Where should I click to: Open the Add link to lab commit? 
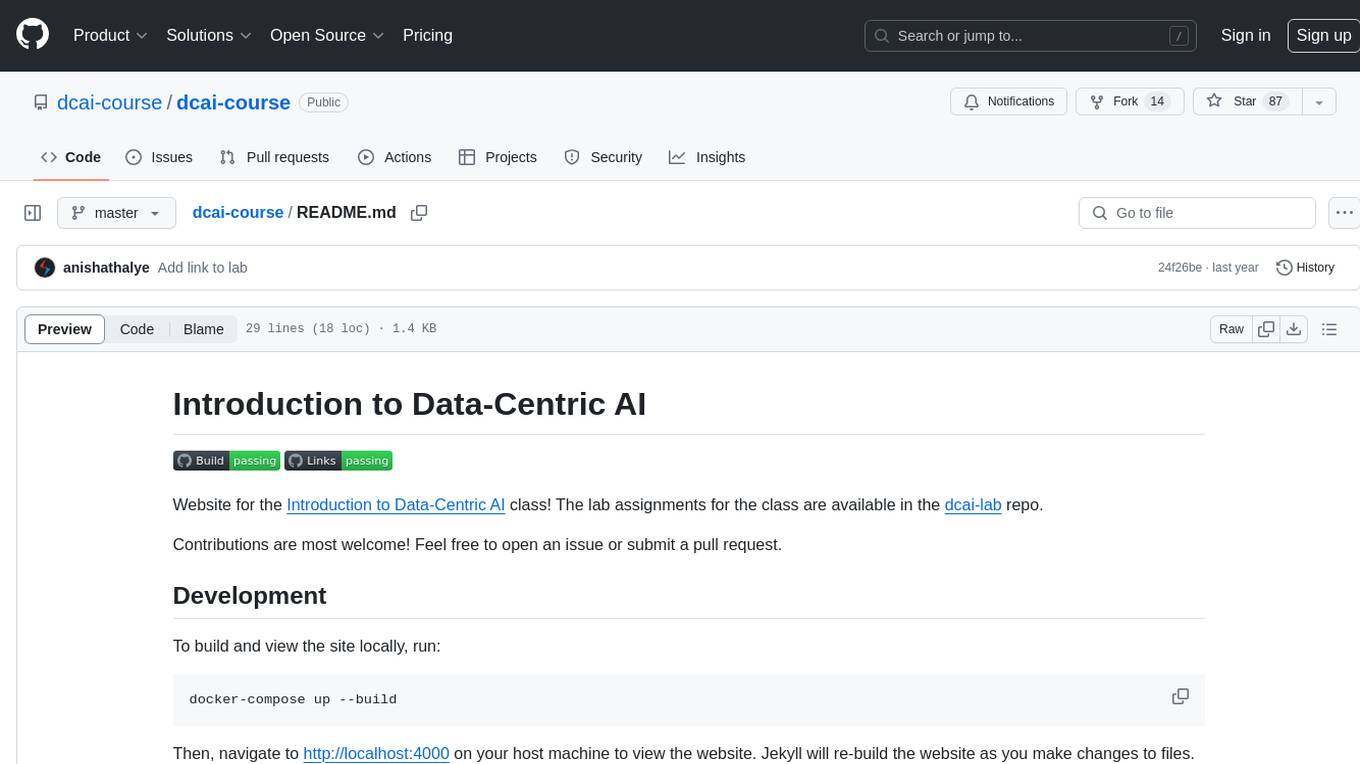coord(202,268)
